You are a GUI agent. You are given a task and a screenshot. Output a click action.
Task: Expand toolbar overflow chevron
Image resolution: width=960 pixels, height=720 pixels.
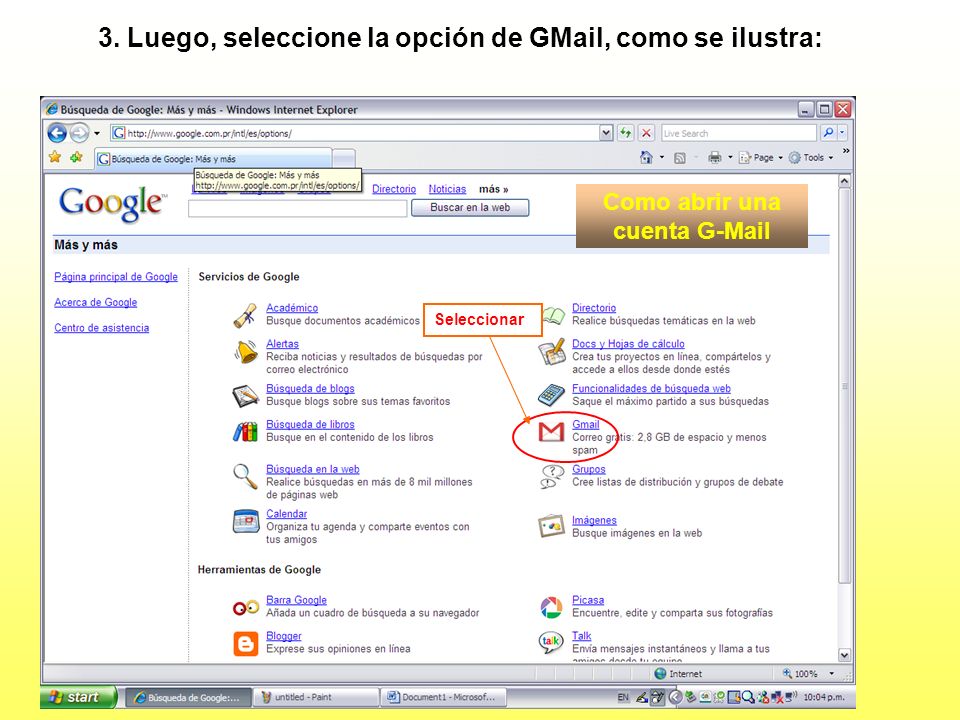coord(846,151)
